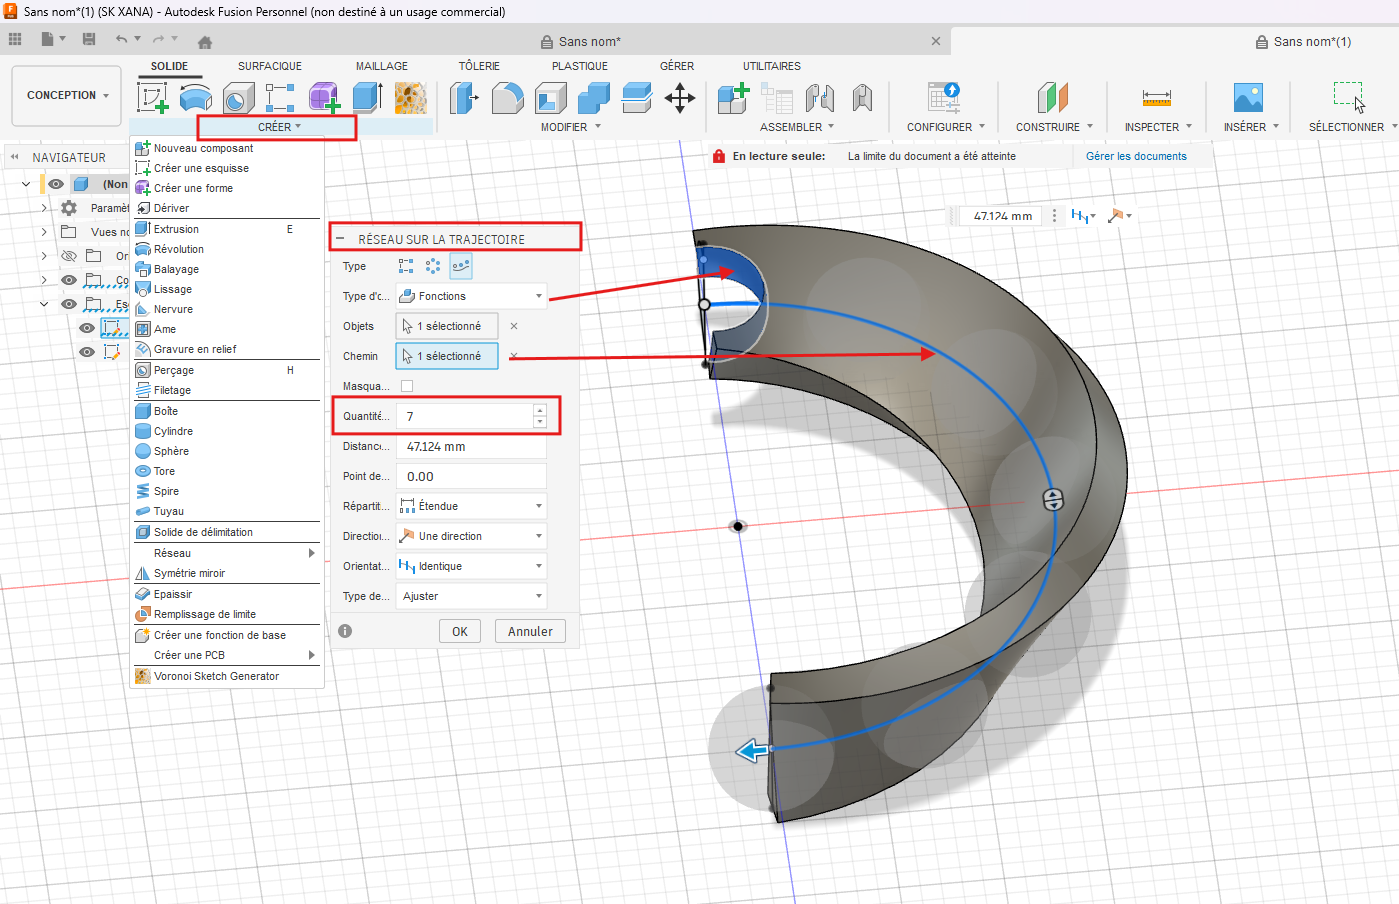The image size is (1399, 904).
Task: Open the Répartition 'Étendue' dropdown
Action: tap(471, 506)
